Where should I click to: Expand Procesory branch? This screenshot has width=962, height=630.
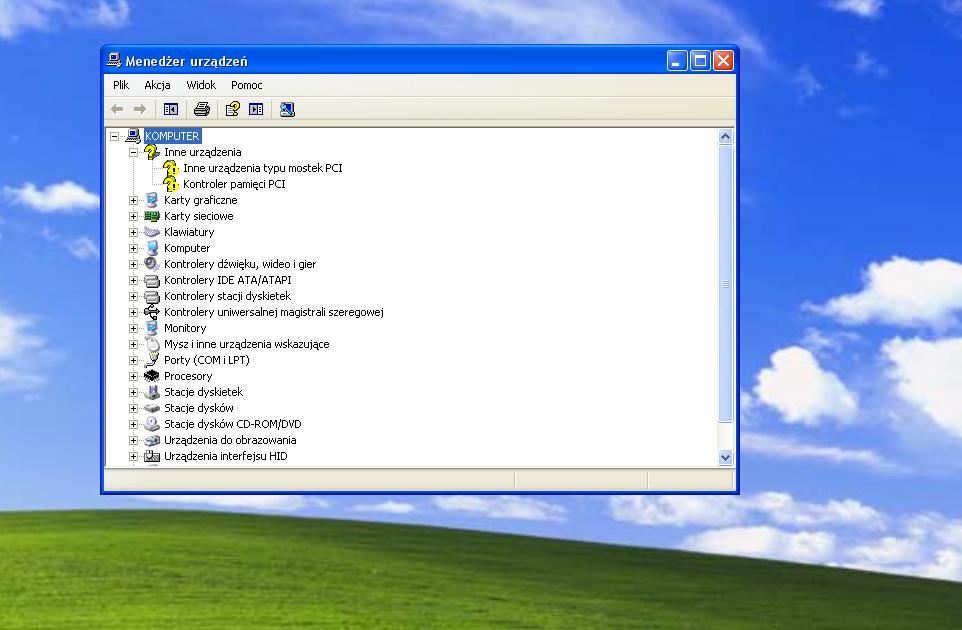(x=133, y=376)
